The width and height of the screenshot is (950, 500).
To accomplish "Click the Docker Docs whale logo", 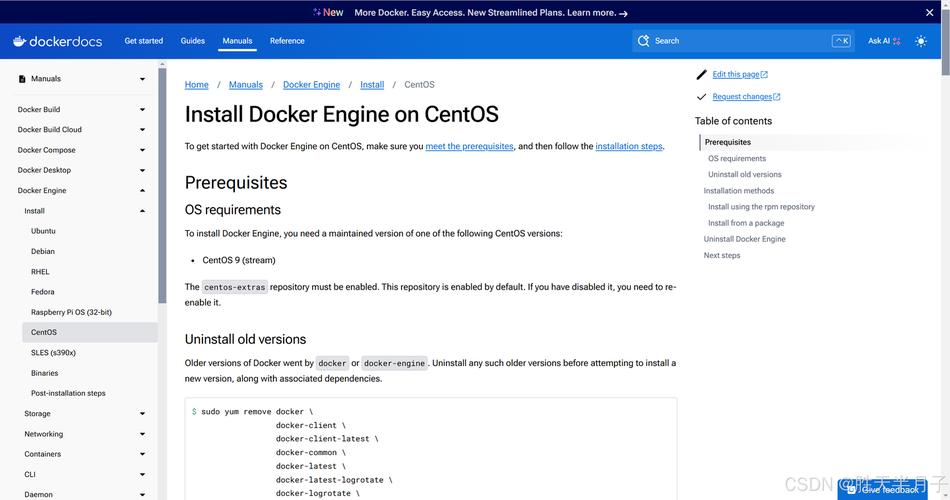I will pyautogui.click(x=19, y=41).
